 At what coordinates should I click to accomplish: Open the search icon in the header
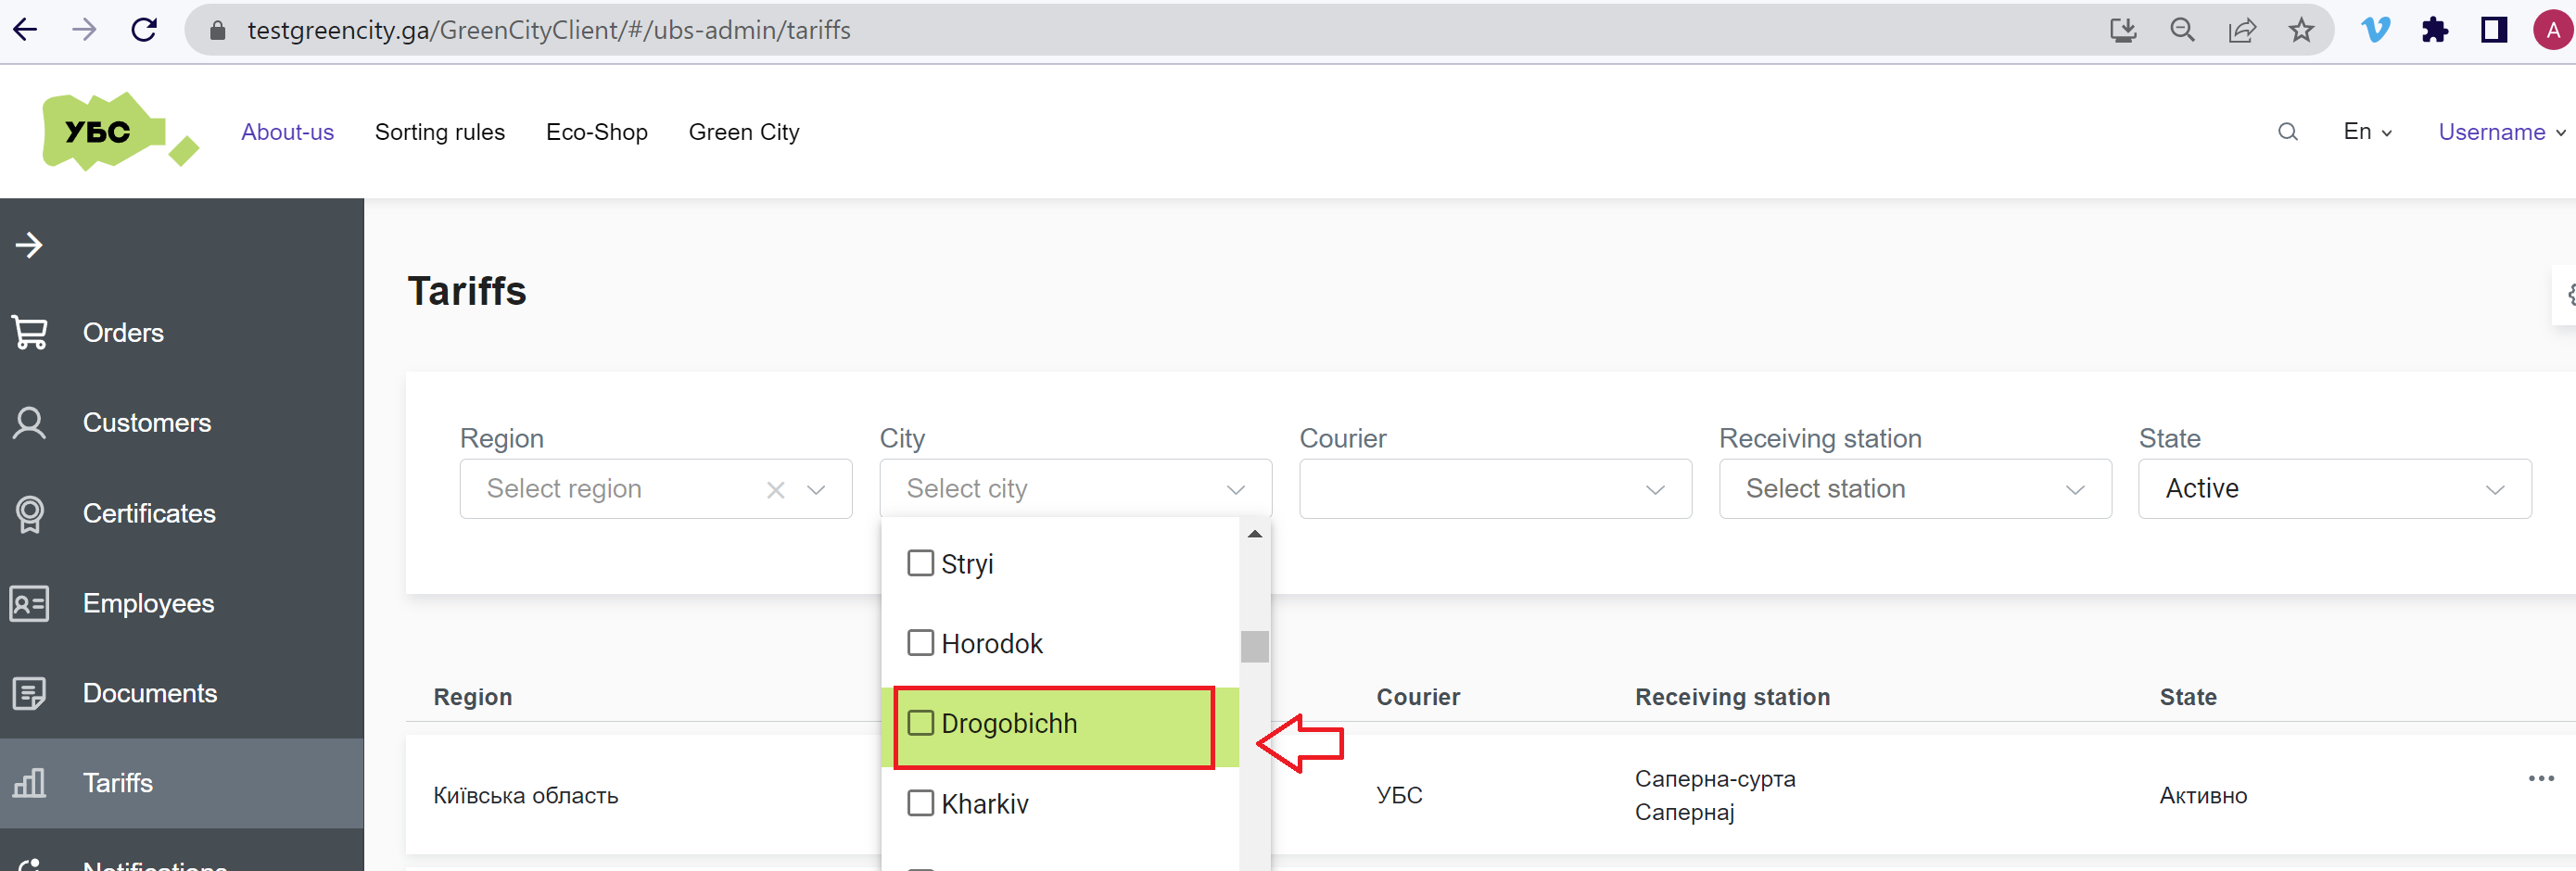[x=2287, y=131]
